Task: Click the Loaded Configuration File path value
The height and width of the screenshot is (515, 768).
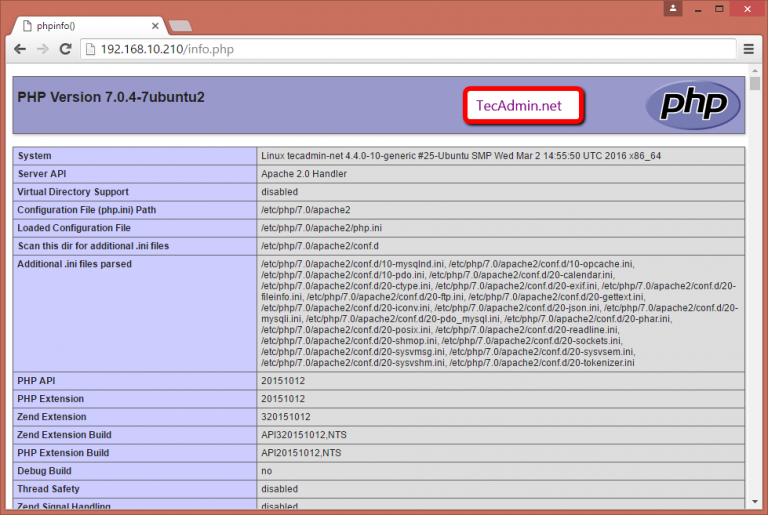Action: (311, 228)
